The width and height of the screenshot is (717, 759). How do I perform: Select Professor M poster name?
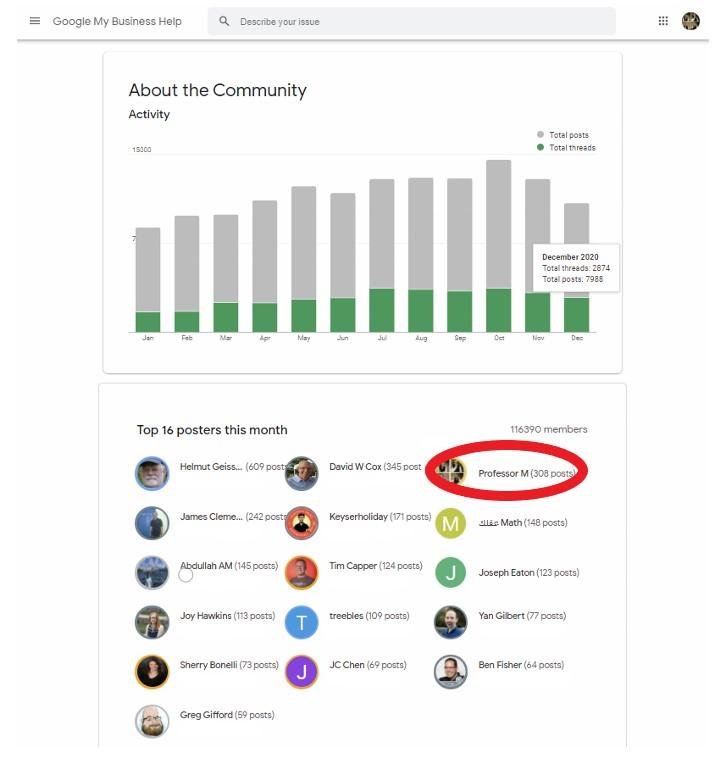(x=503, y=473)
